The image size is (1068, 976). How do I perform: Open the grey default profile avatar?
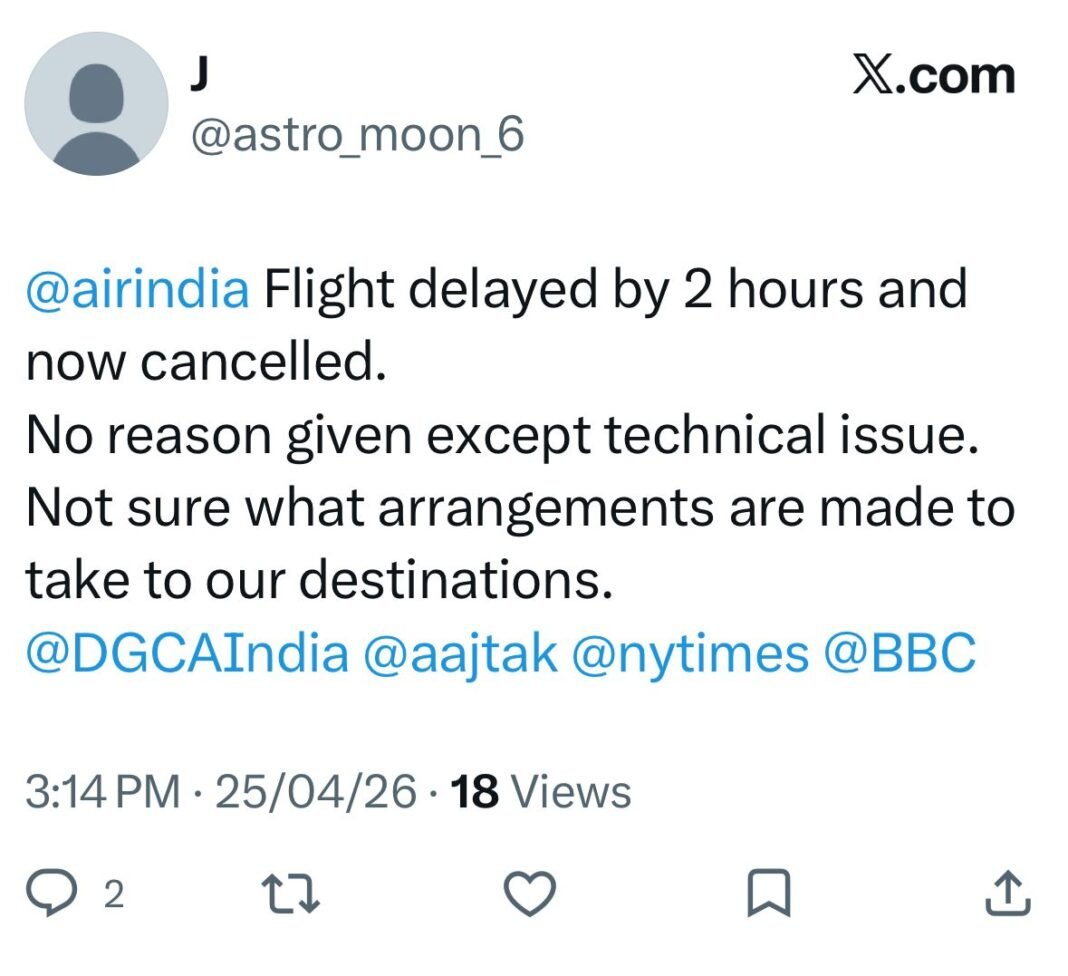96,104
